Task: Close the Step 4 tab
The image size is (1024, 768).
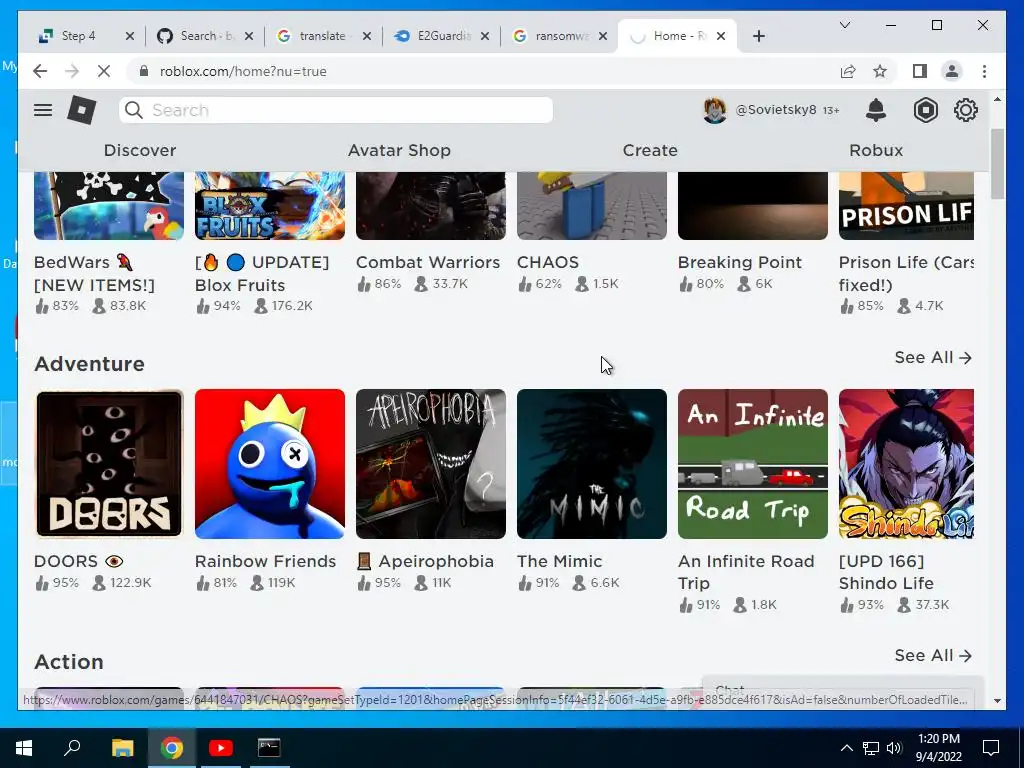Action: click(x=129, y=36)
